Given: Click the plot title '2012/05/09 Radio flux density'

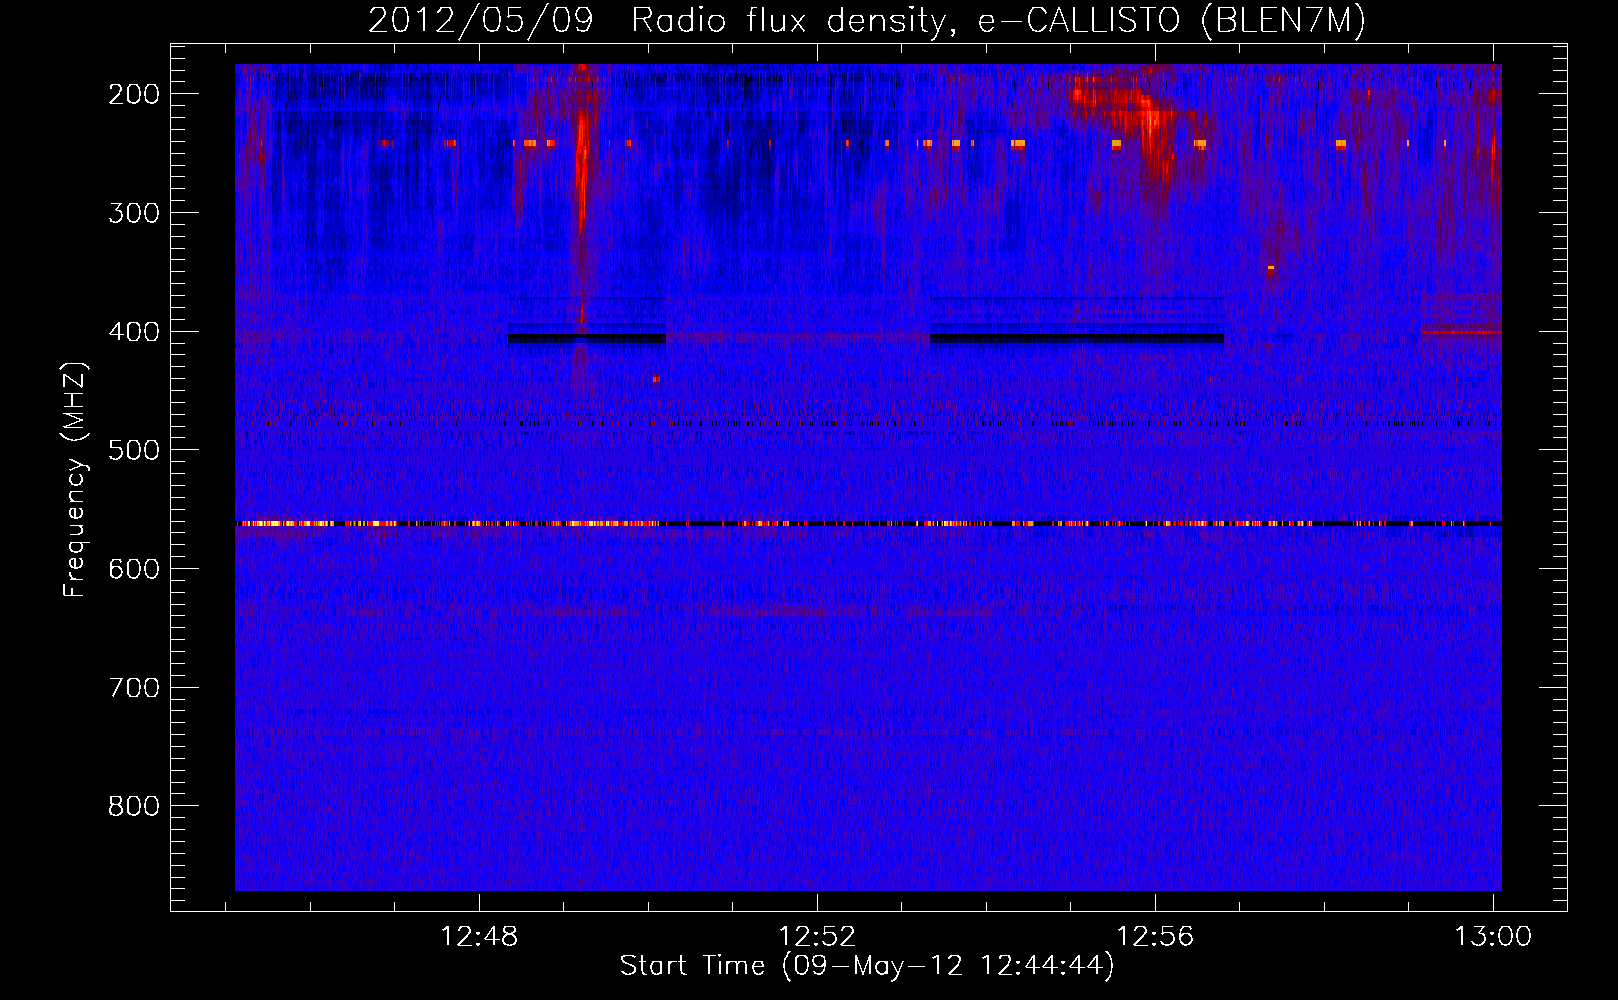Looking at the screenshot, I should click(866, 20).
